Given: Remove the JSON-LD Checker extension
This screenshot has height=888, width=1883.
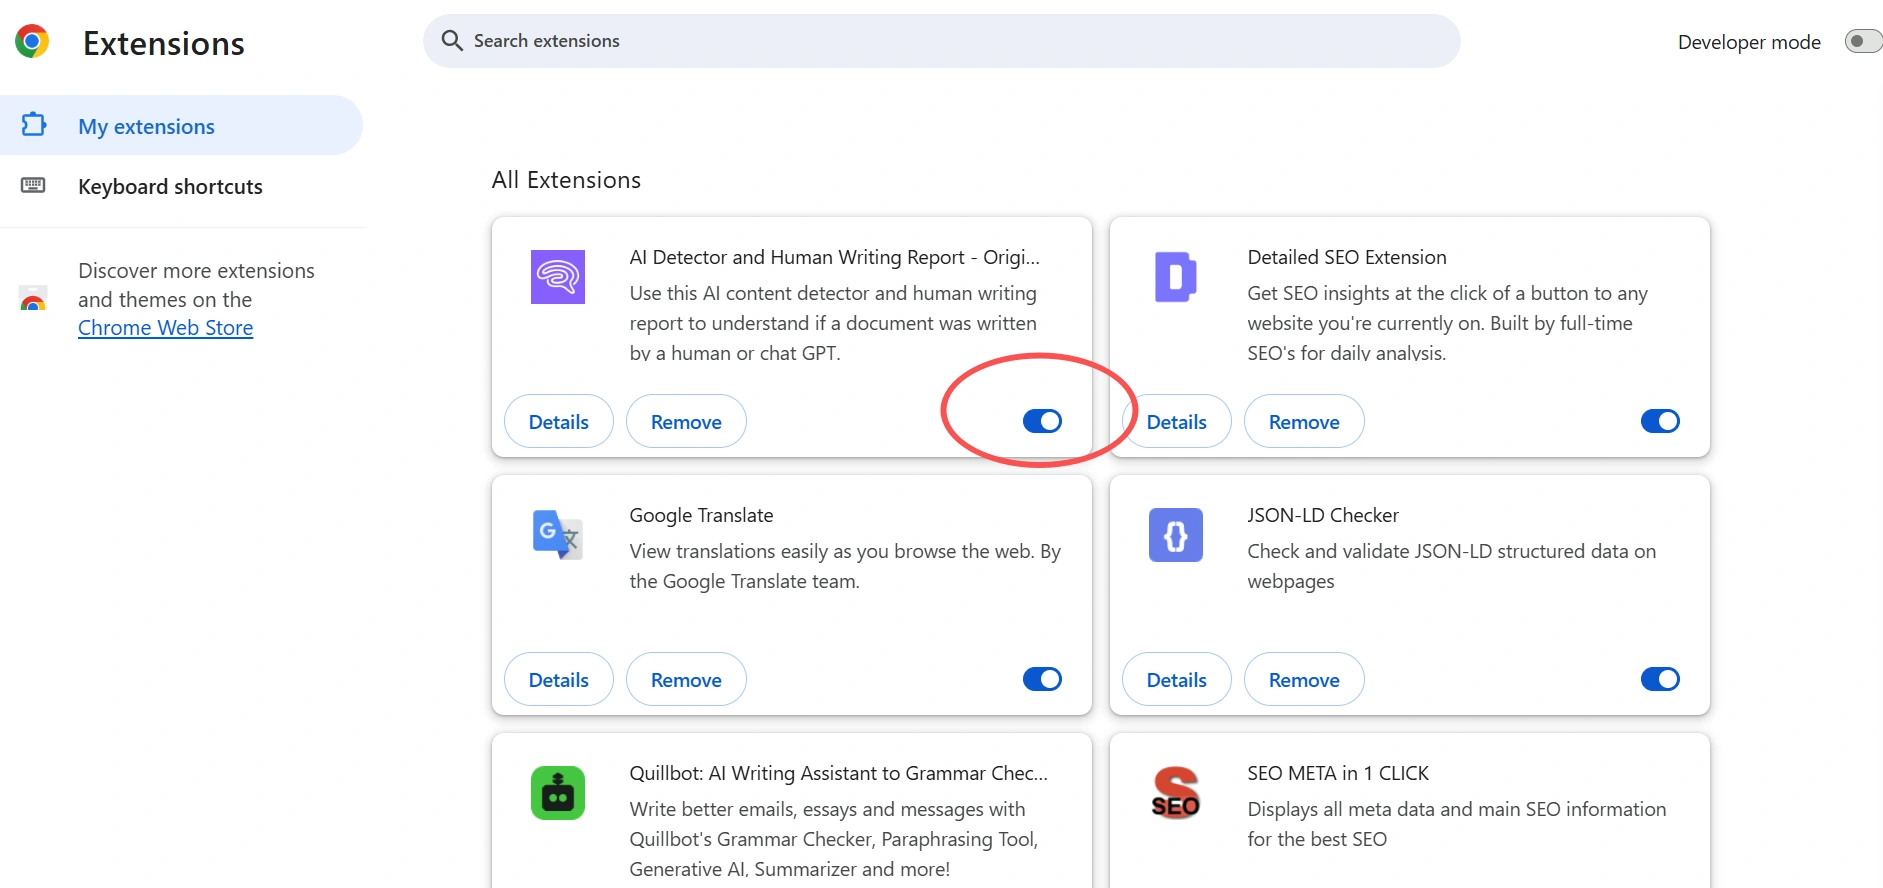Looking at the screenshot, I should click(x=1304, y=679).
